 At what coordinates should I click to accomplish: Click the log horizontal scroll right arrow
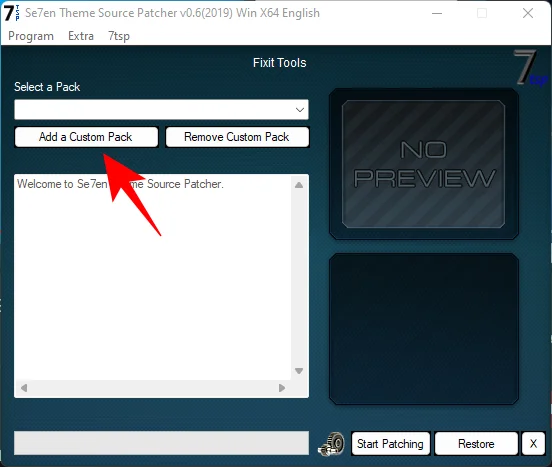pyautogui.click(x=282, y=388)
